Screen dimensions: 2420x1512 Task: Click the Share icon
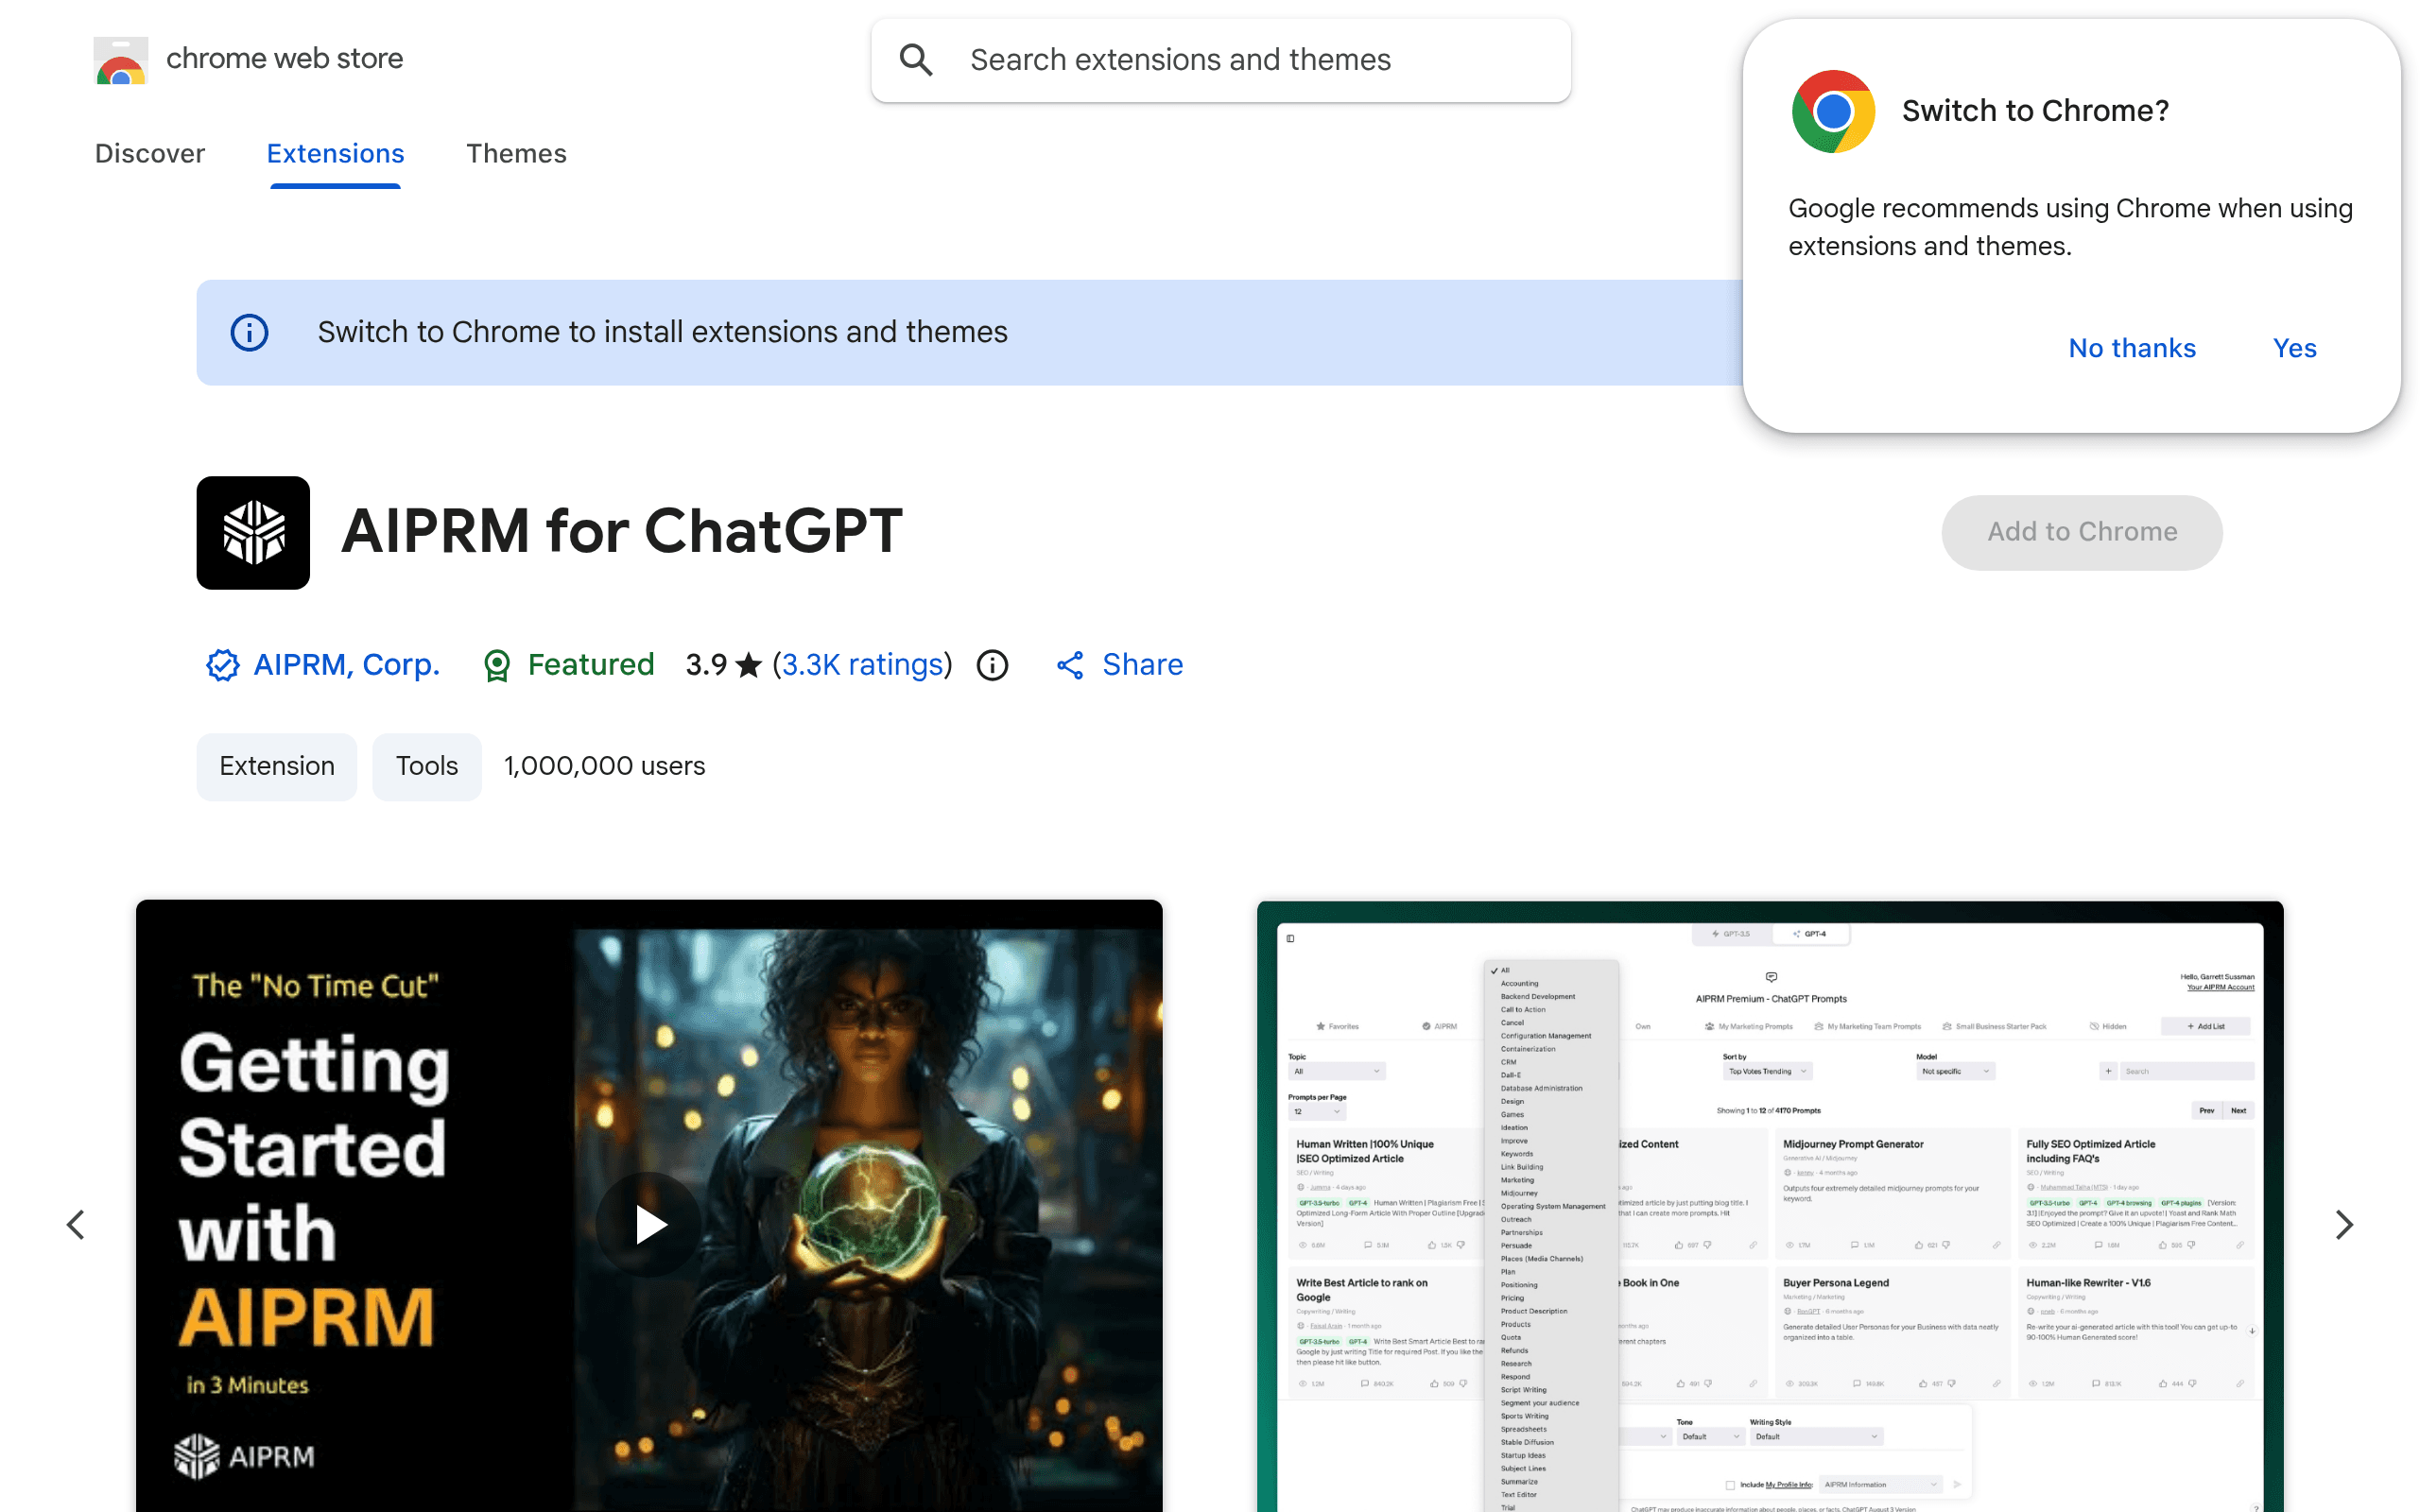coord(1070,665)
